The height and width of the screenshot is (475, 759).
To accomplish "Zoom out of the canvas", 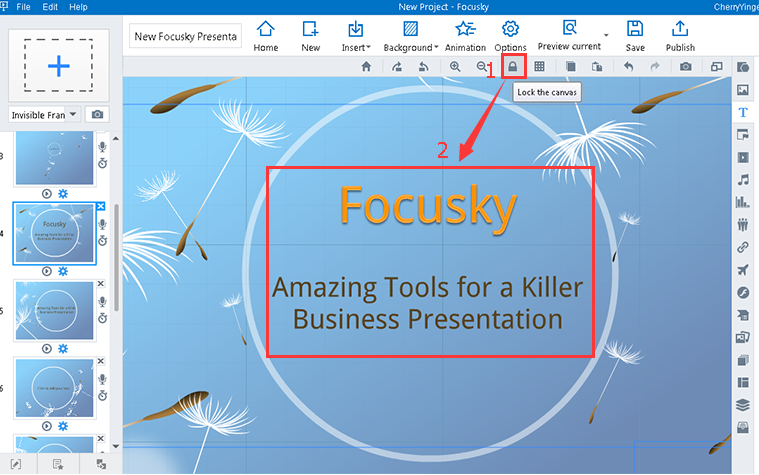I will [482, 67].
